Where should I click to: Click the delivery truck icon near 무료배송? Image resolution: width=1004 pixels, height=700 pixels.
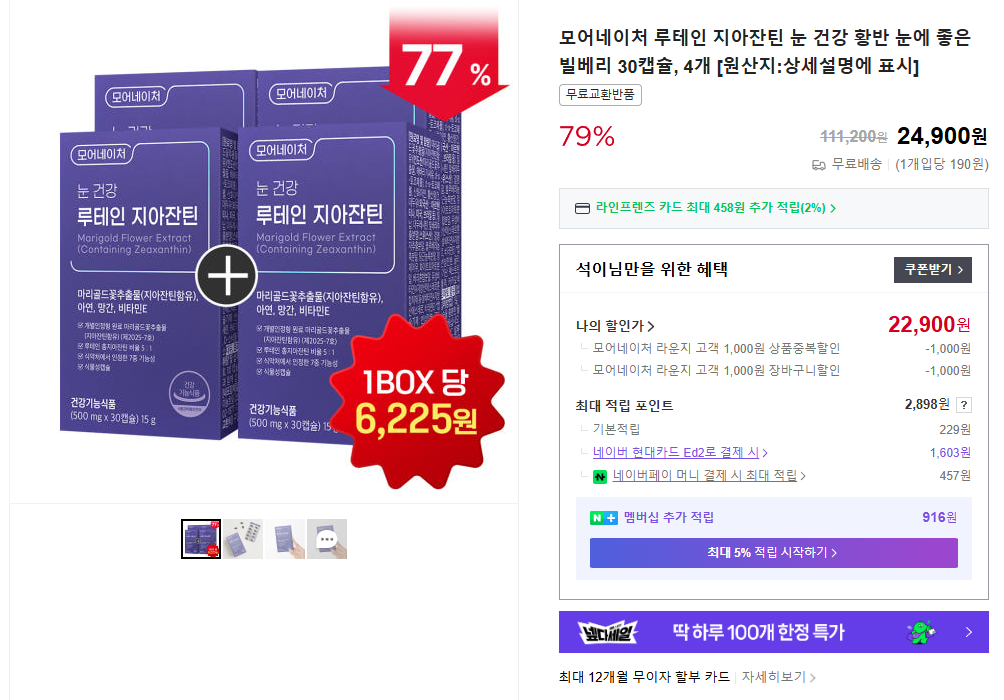click(818, 165)
